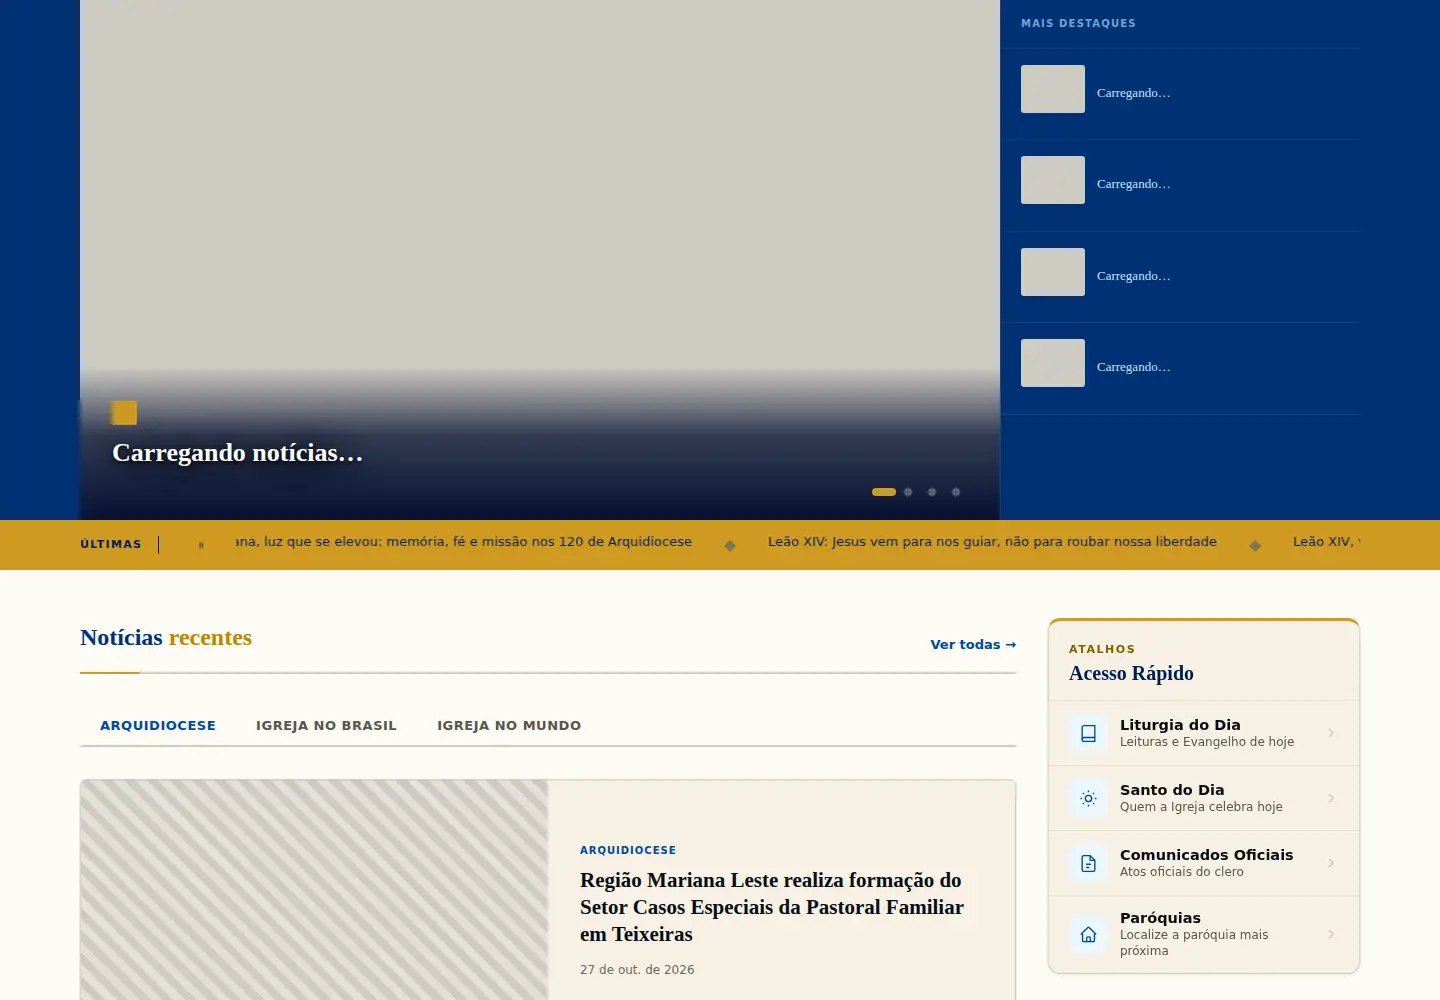Click the Liturgia do Dia book icon
This screenshot has height=1000, width=1440.
1088,733
